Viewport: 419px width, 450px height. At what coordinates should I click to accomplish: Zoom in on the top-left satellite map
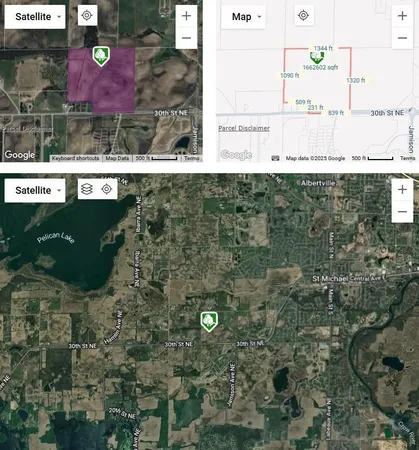[186, 16]
